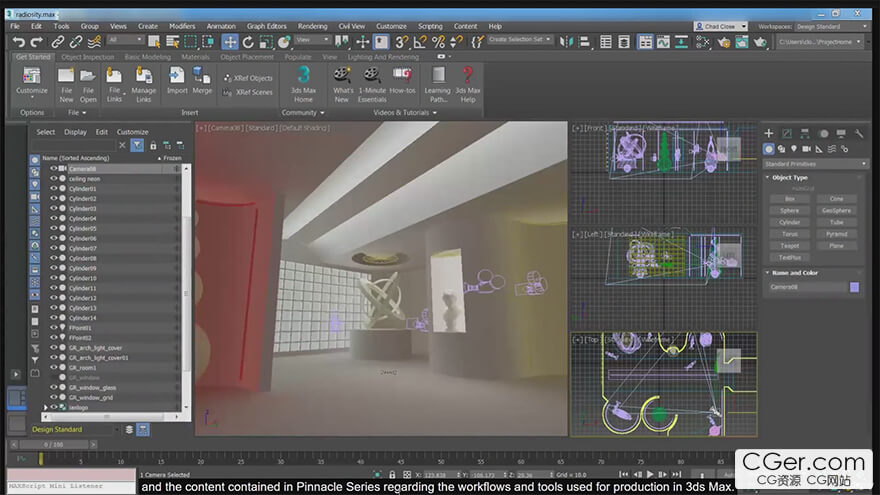Toggle visibility of GR_window_glass
880x495 pixels.
(x=54, y=387)
